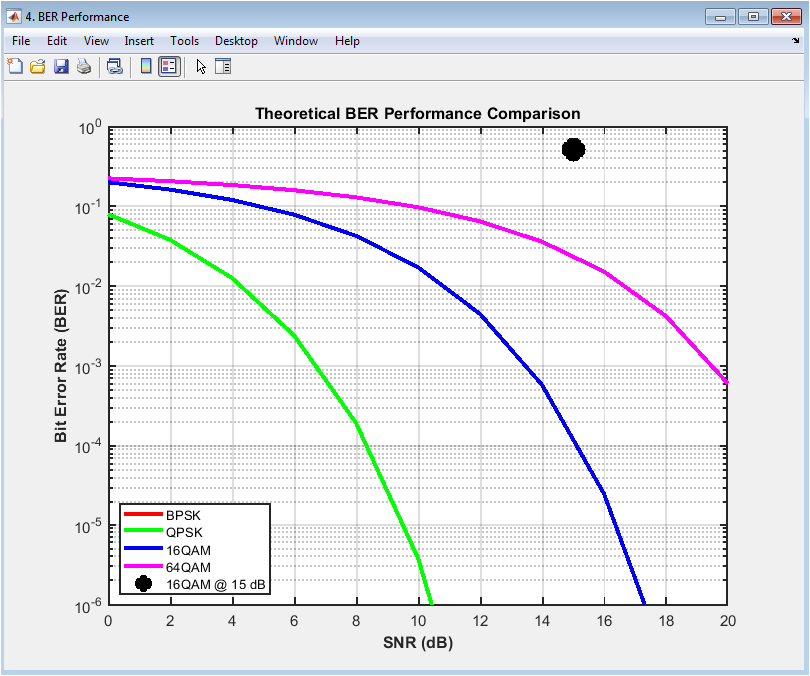Open the Tools menu
810x676 pixels.
point(184,41)
